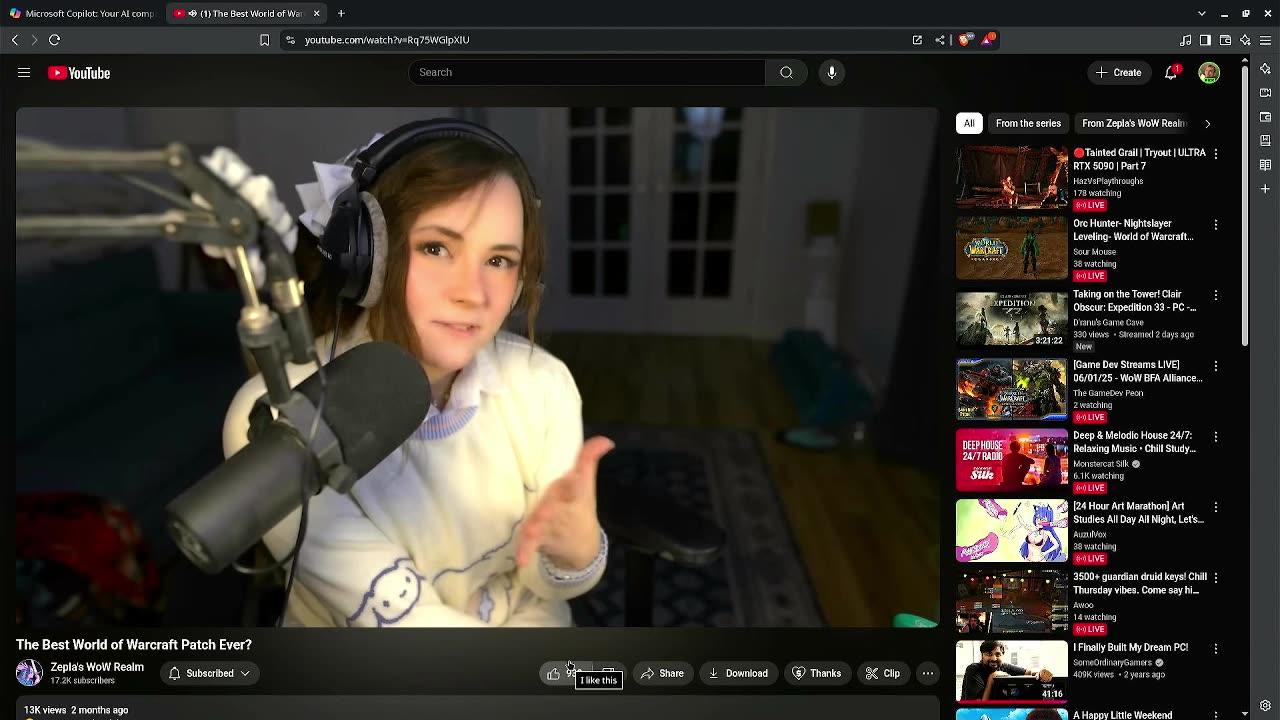The image size is (1280, 720).
Task: Open options for Deep & Melodic House video
Action: 1216,437
